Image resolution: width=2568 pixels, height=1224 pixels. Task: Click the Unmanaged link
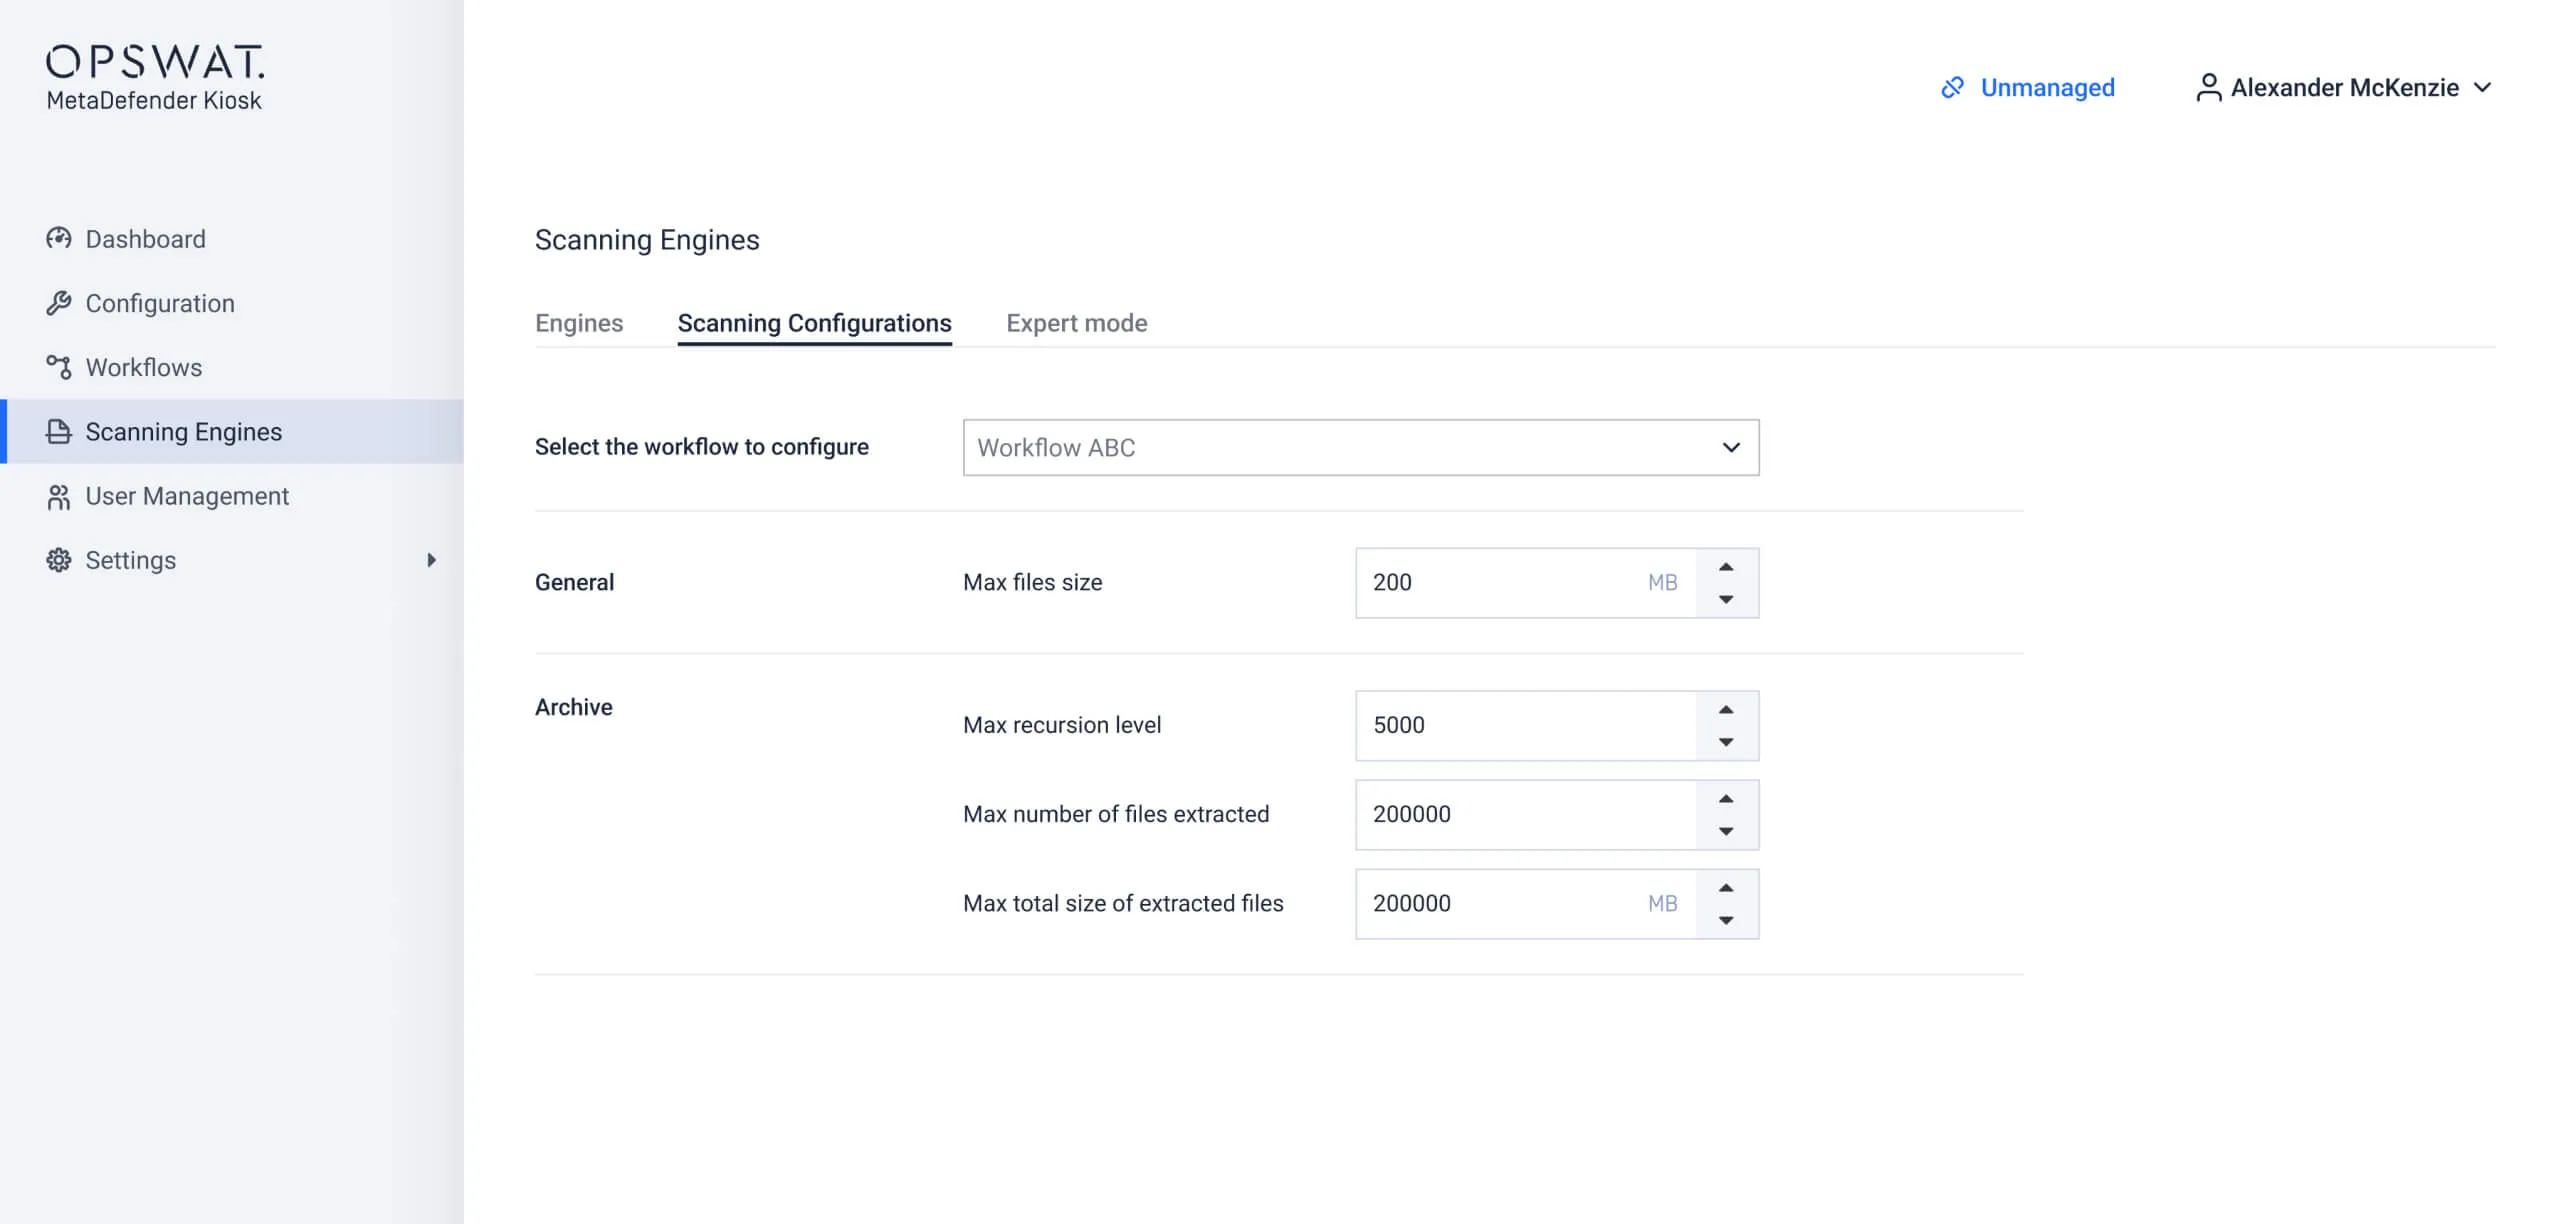2047,88
